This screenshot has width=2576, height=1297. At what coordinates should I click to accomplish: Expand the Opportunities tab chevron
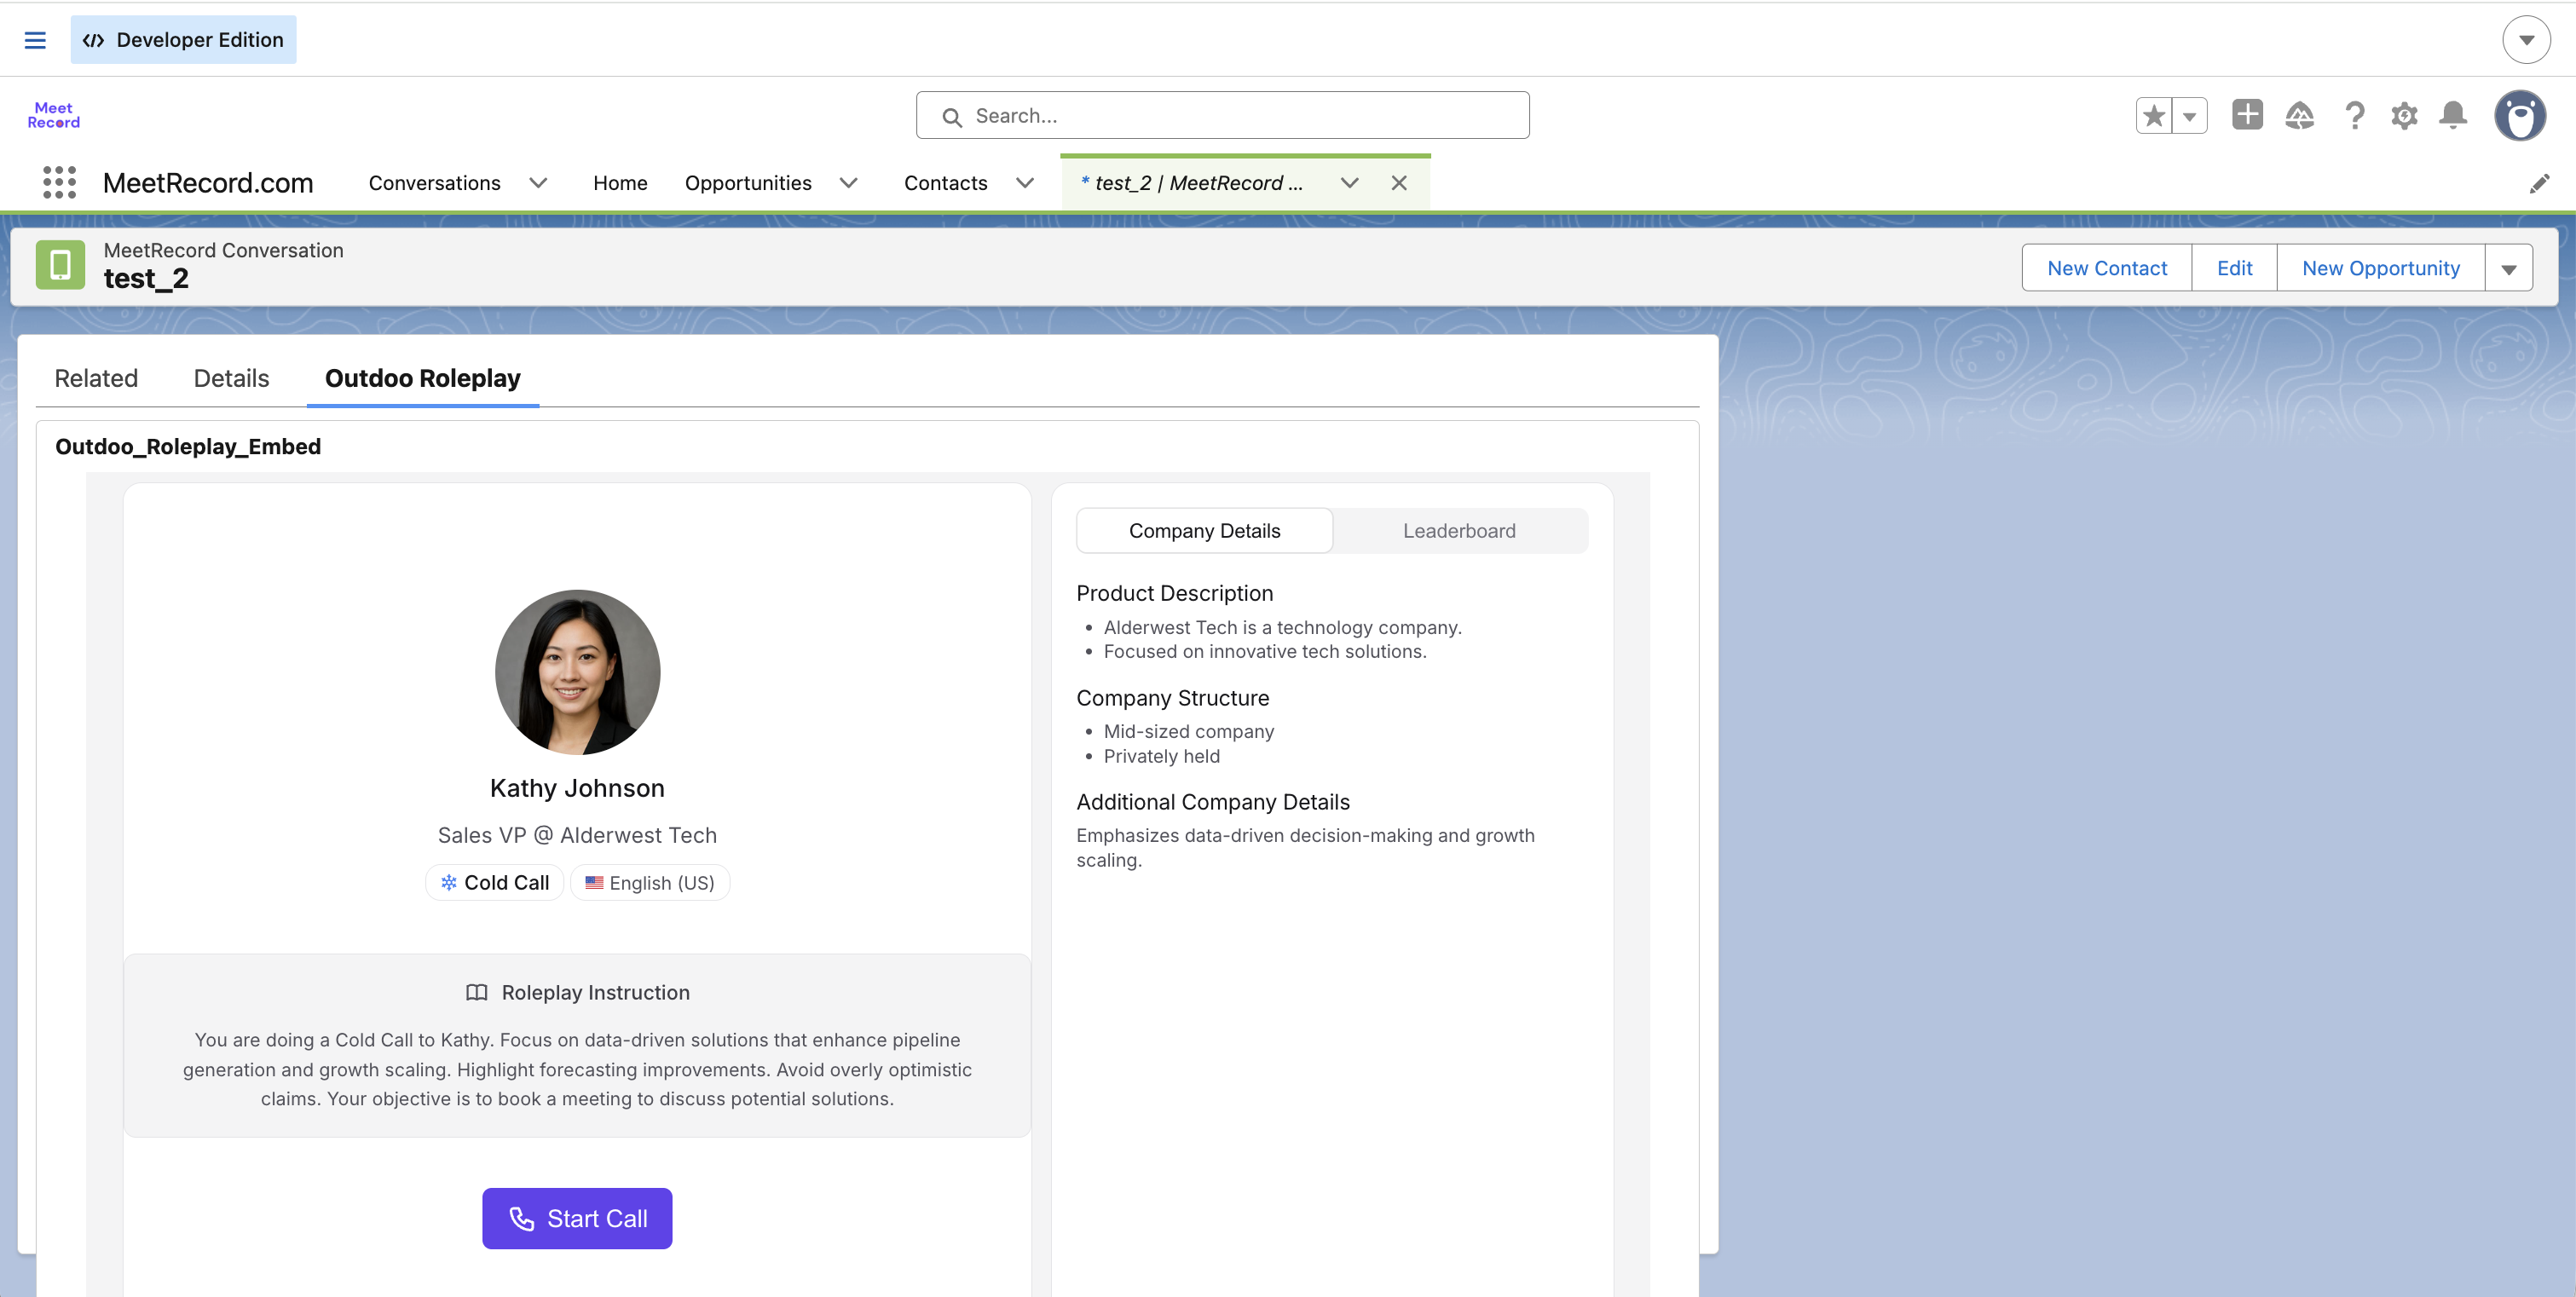(x=849, y=183)
